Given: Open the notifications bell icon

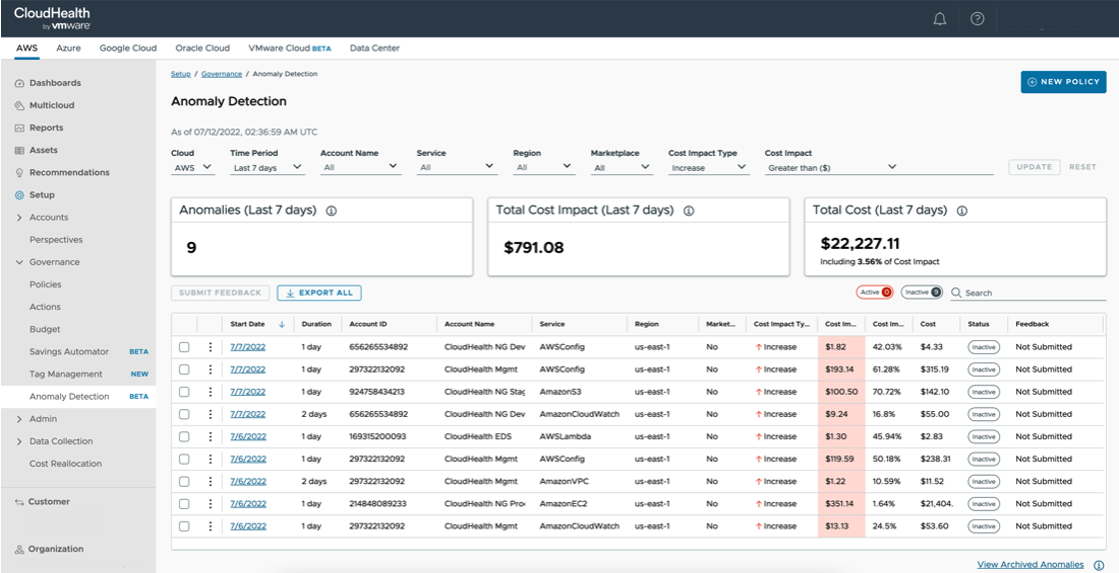Looking at the screenshot, I should (939, 19).
